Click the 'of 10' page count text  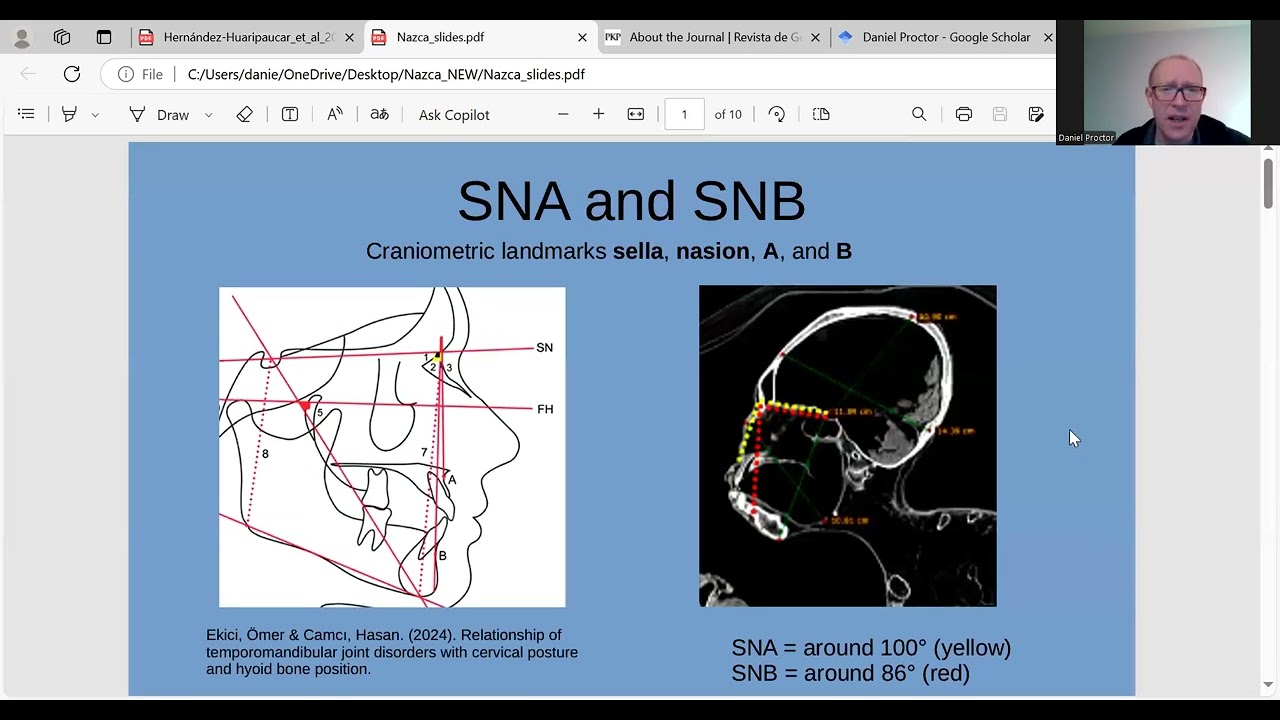click(x=728, y=115)
